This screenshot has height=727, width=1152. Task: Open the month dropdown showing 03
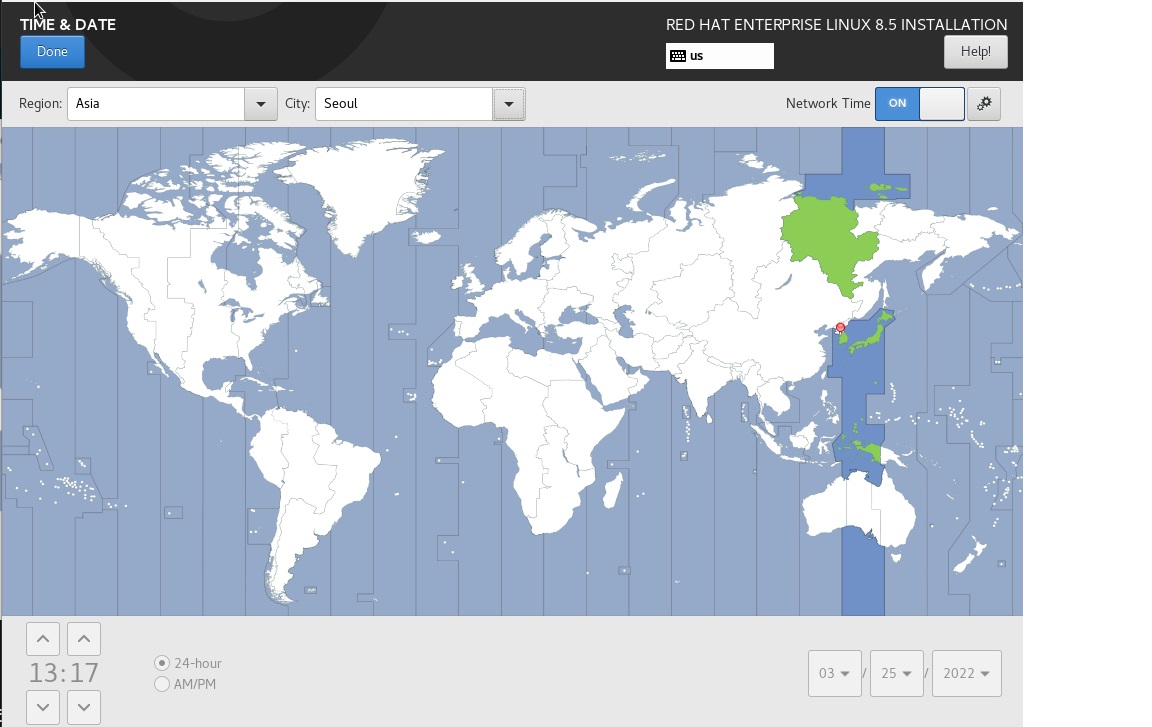(834, 673)
